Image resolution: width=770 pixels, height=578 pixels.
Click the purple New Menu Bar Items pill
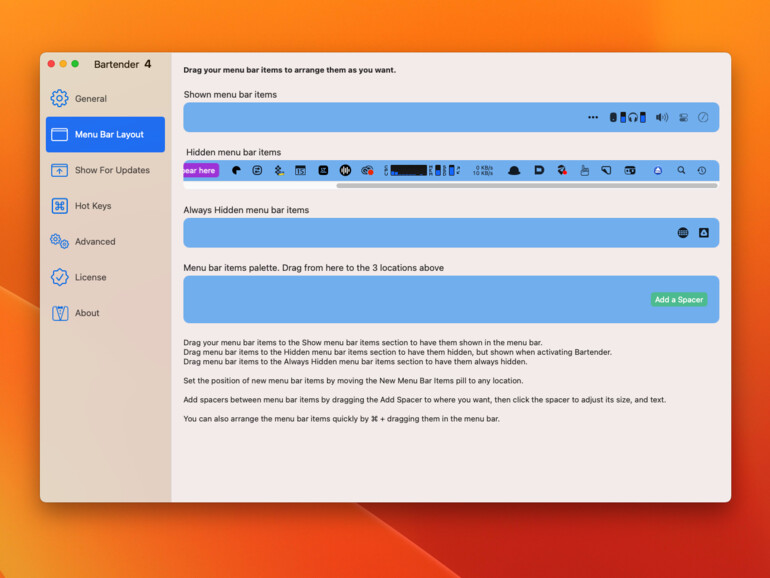tap(200, 171)
